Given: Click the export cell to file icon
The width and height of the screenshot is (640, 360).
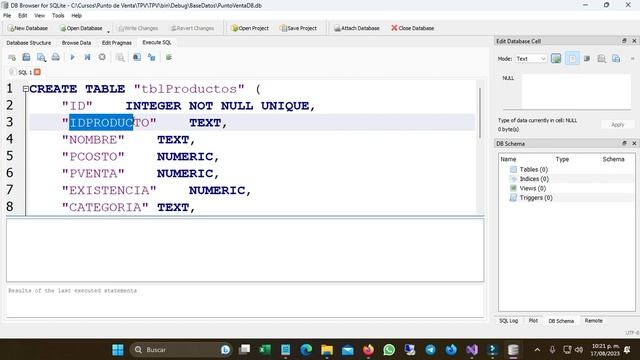Looking at the screenshot, I should coord(616,58).
